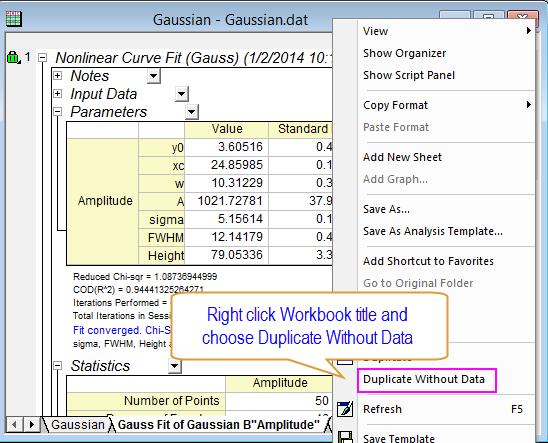The height and width of the screenshot is (443, 548).
Task: Collapse the Statistics section
Action: (x=58, y=366)
